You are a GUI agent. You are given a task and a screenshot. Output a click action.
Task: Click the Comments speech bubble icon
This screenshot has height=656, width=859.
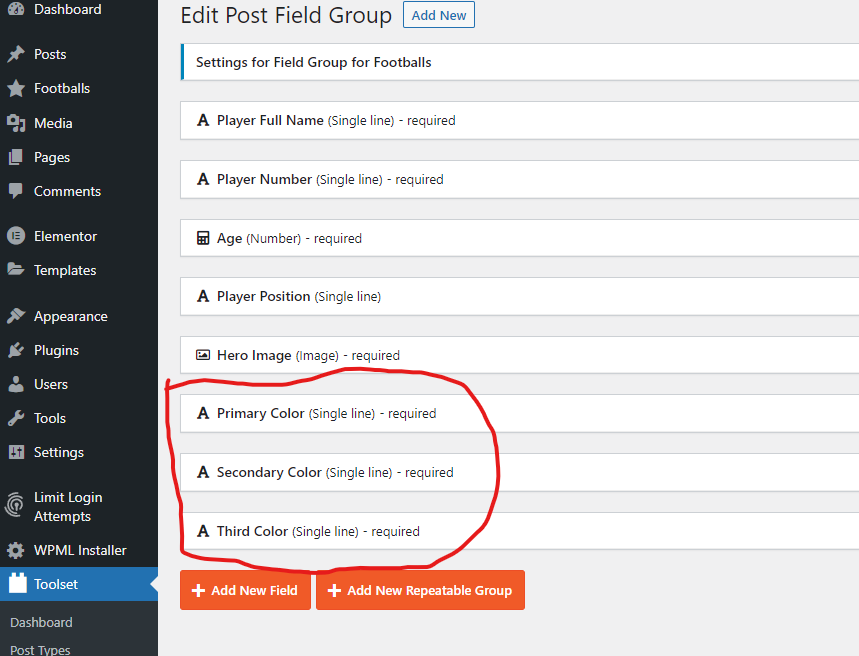16,191
